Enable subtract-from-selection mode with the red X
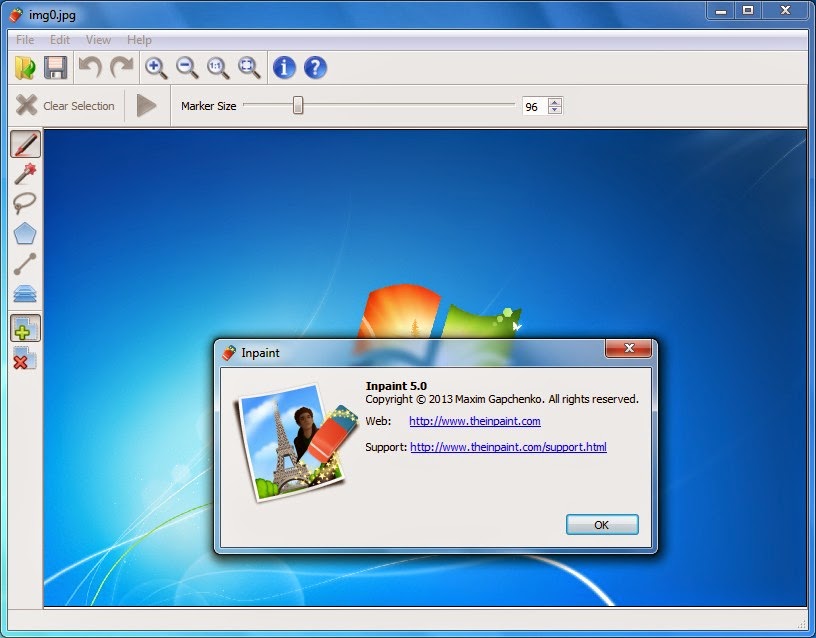The height and width of the screenshot is (638, 816). tap(24, 358)
